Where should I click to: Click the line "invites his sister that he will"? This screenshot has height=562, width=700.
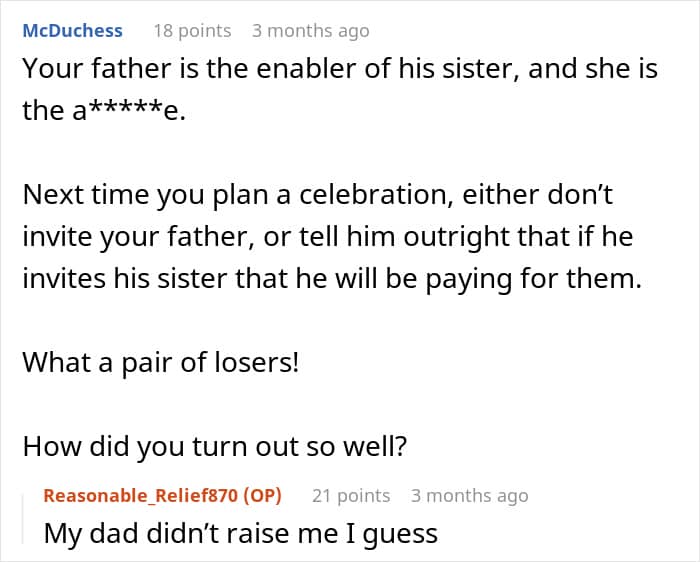(330, 278)
